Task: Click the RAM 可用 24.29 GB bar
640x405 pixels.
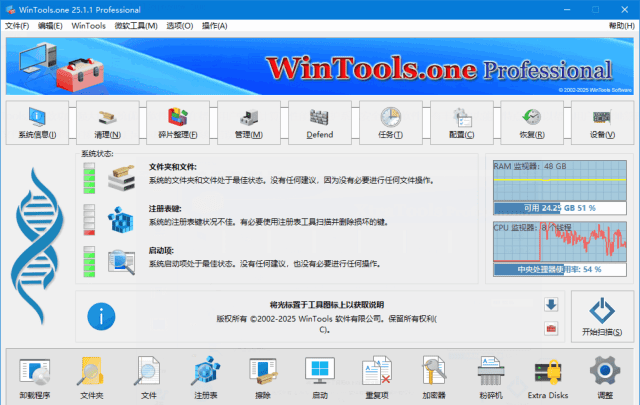Action: point(560,208)
